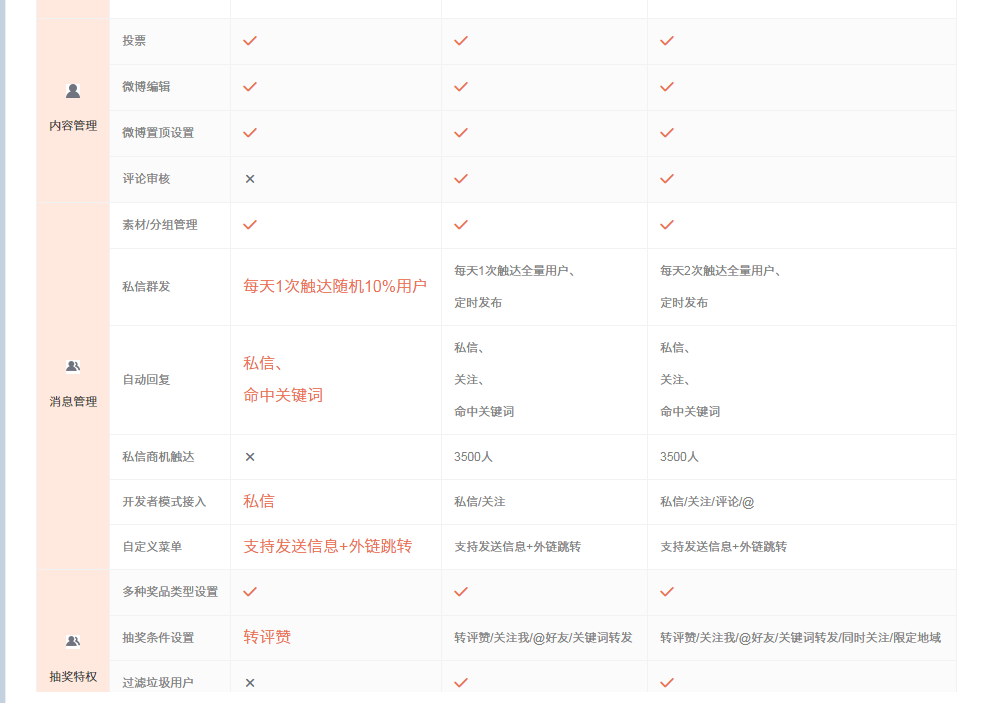Click the red 转评赞 text

tap(267, 638)
